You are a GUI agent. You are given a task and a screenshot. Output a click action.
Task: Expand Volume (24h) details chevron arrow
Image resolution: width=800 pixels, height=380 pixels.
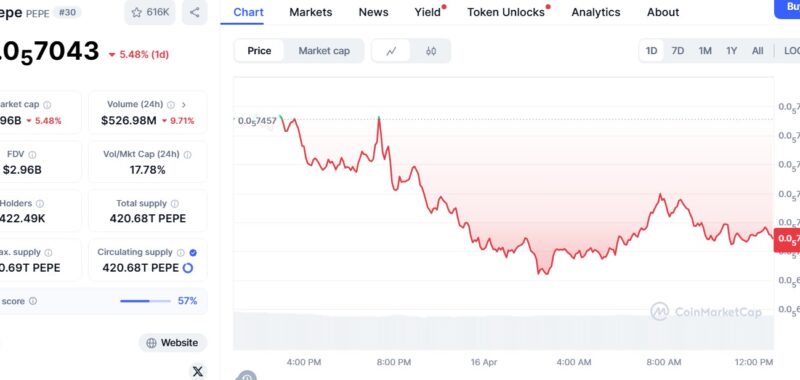pyautogui.click(x=184, y=105)
